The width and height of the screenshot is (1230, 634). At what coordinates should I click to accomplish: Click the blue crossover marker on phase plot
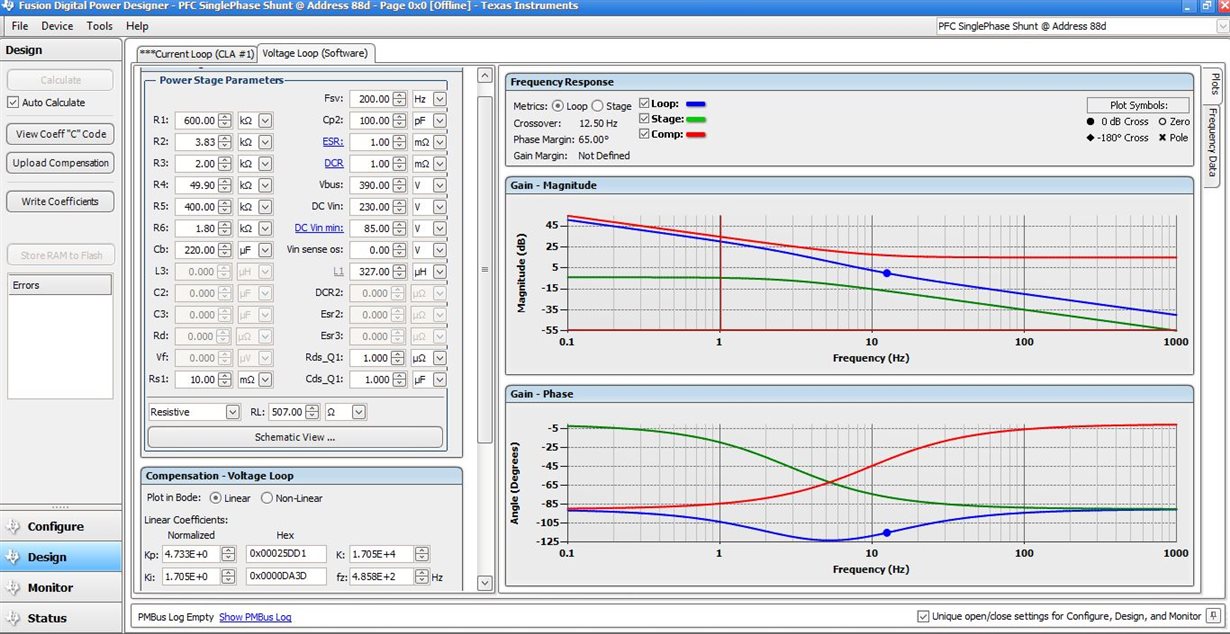[x=886, y=532]
